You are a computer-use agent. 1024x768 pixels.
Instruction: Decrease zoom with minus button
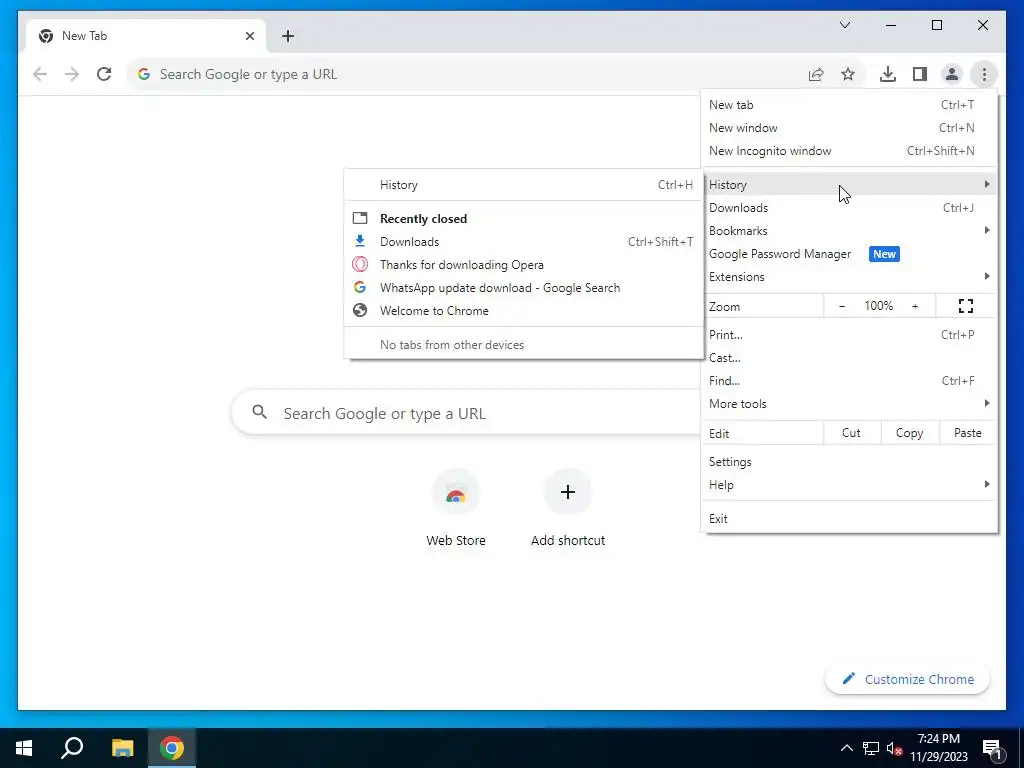(842, 306)
